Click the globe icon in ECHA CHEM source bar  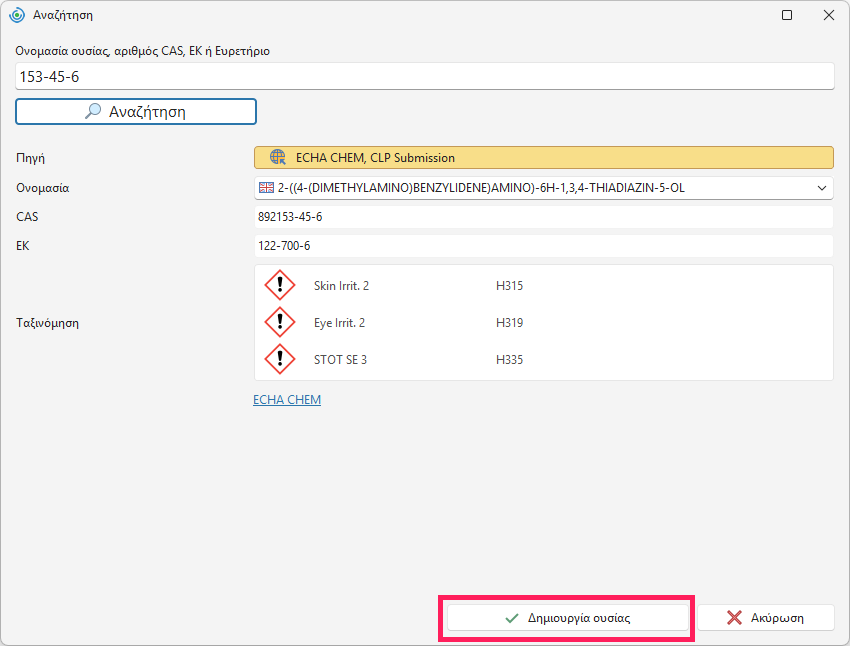point(278,158)
